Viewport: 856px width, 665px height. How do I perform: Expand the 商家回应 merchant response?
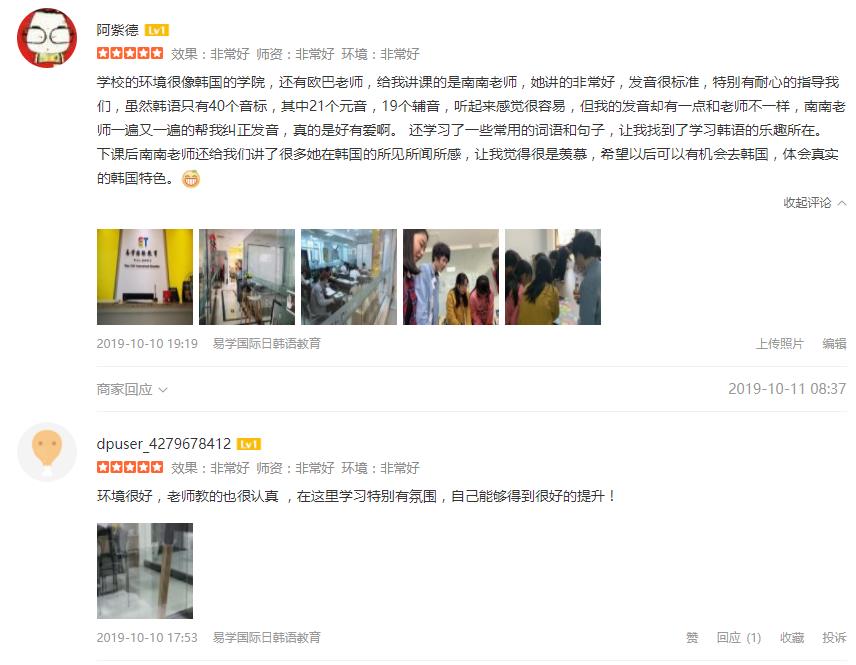point(132,389)
